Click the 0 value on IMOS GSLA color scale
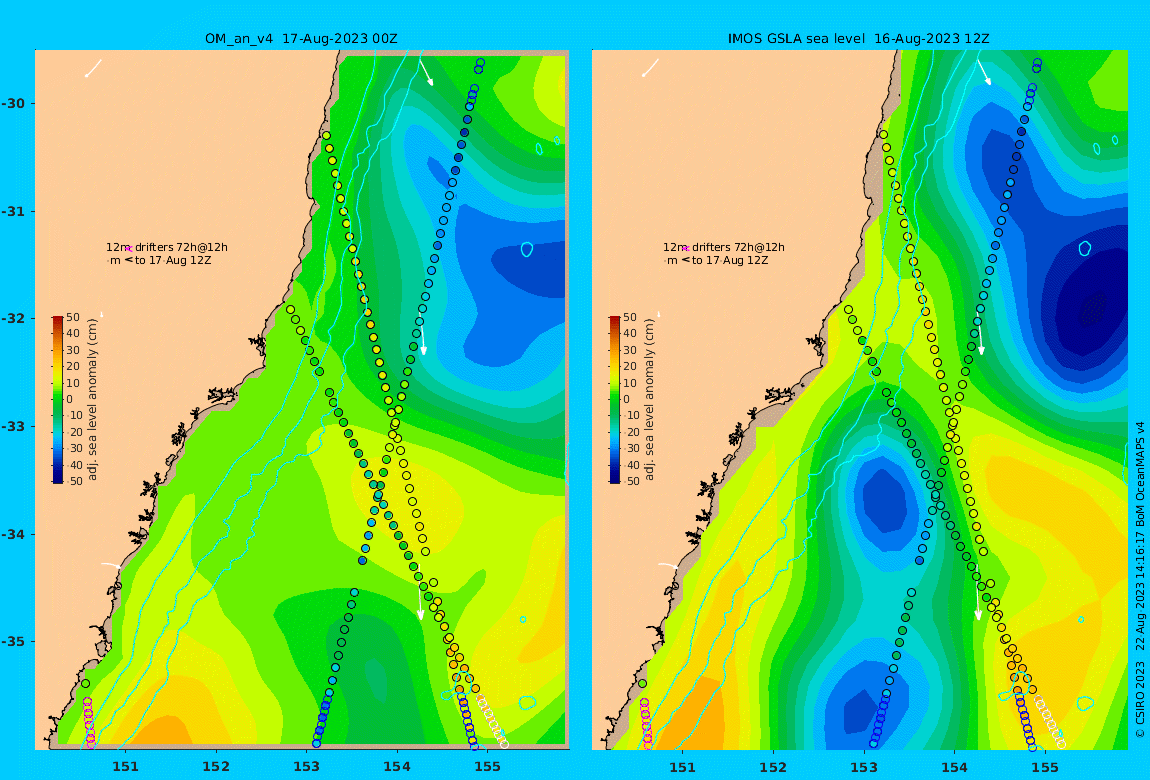 (627, 400)
